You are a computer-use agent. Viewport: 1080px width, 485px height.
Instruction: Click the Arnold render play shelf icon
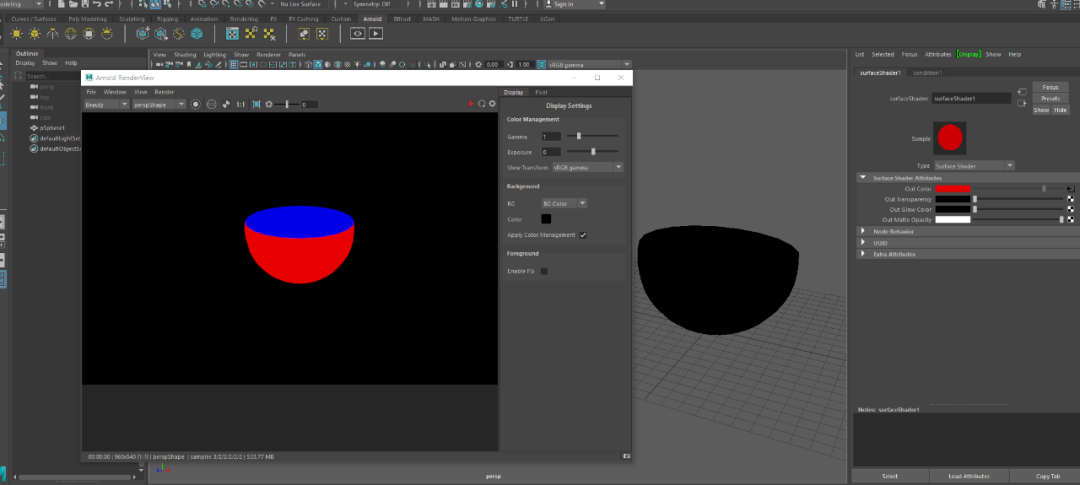click(375, 33)
